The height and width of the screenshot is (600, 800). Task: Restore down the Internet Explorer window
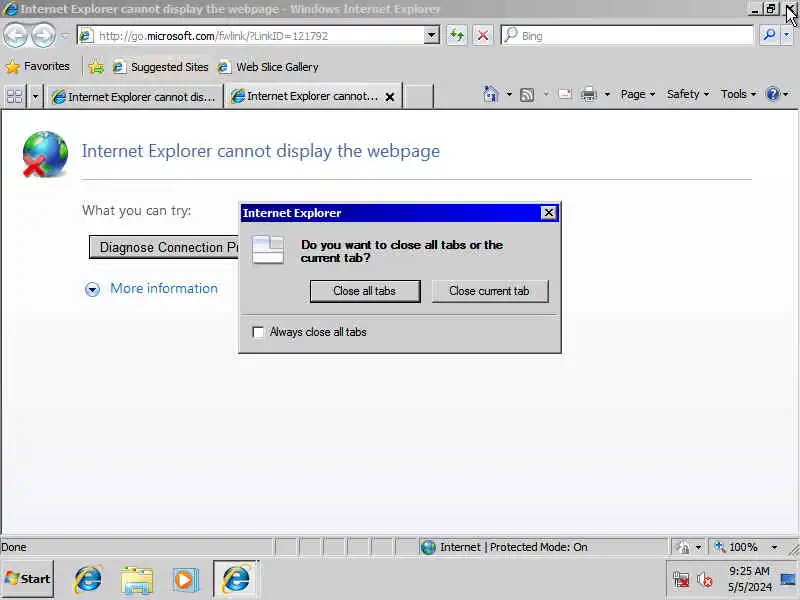click(771, 9)
